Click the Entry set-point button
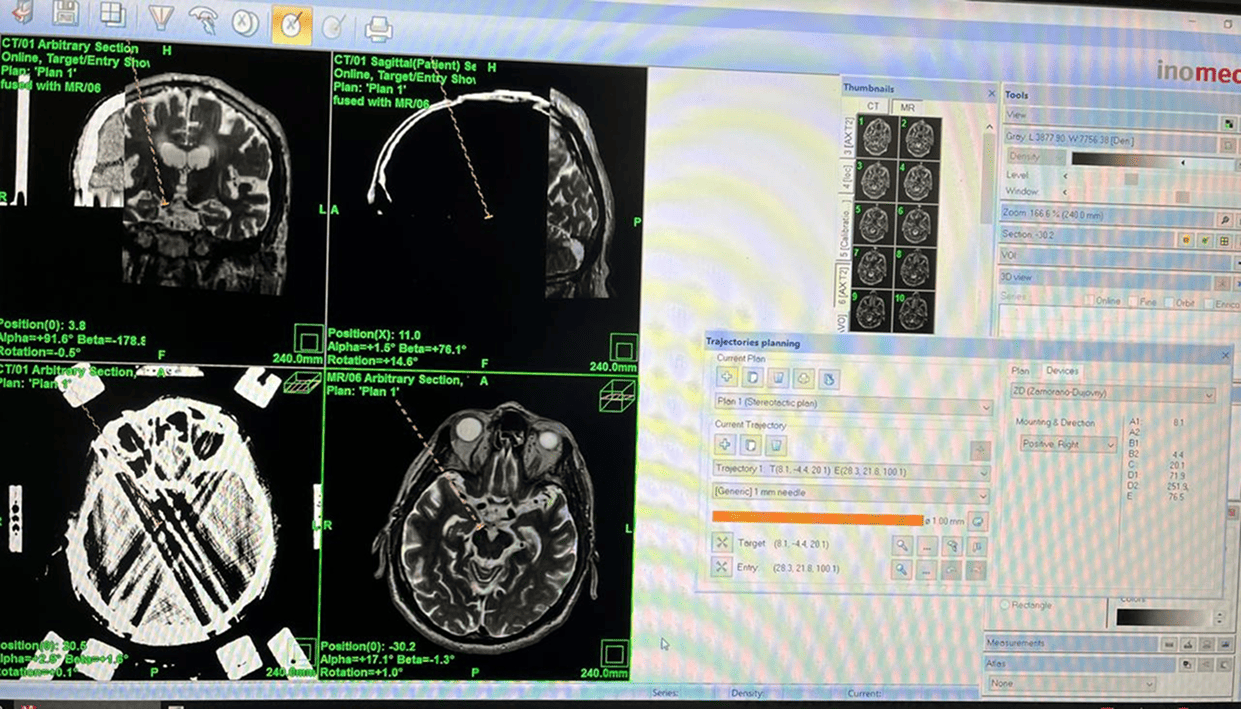The width and height of the screenshot is (1241, 709). (721, 567)
